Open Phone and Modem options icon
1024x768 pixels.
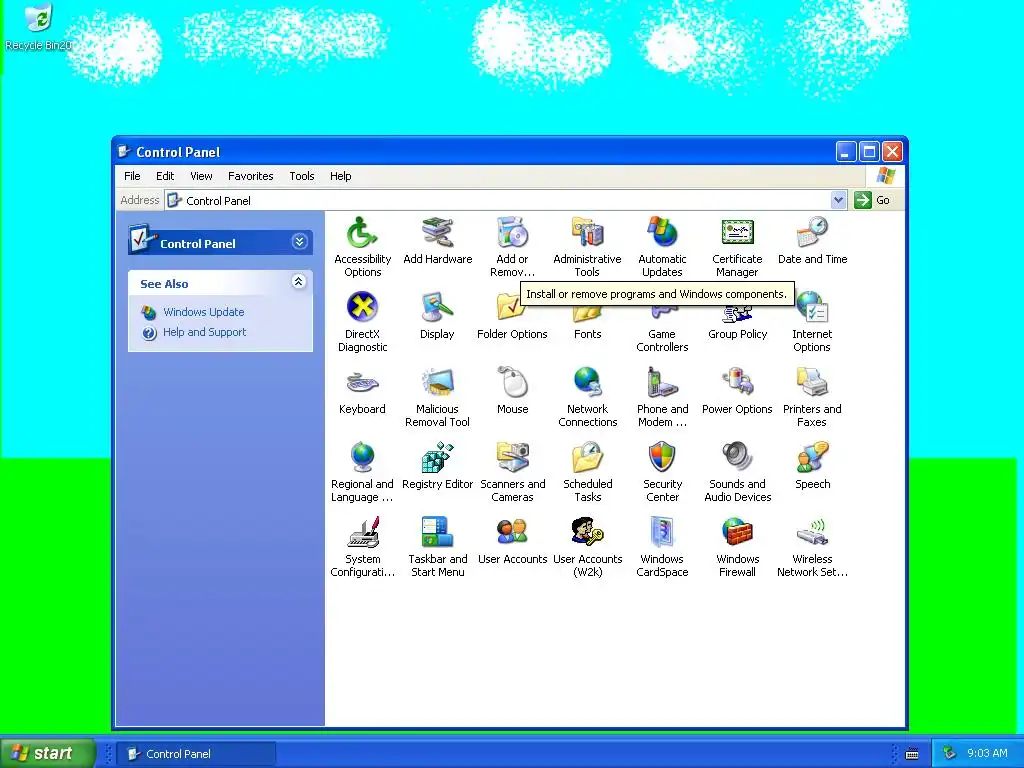click(662, 383)
